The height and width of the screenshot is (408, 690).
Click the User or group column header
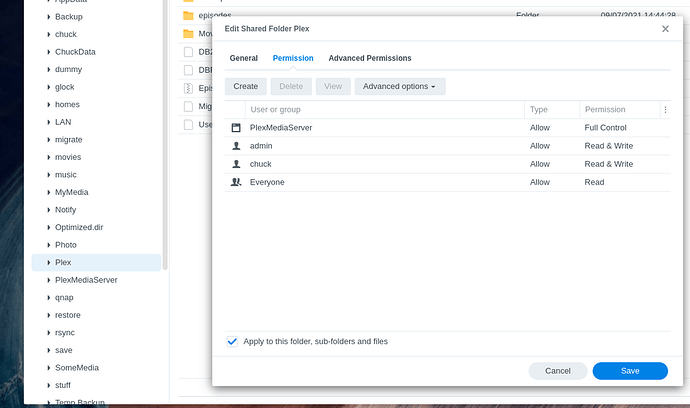point(385,110)
